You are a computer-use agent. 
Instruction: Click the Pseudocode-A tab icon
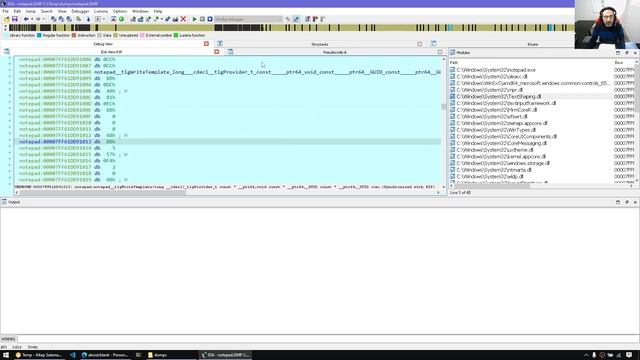tap(230, 52)
